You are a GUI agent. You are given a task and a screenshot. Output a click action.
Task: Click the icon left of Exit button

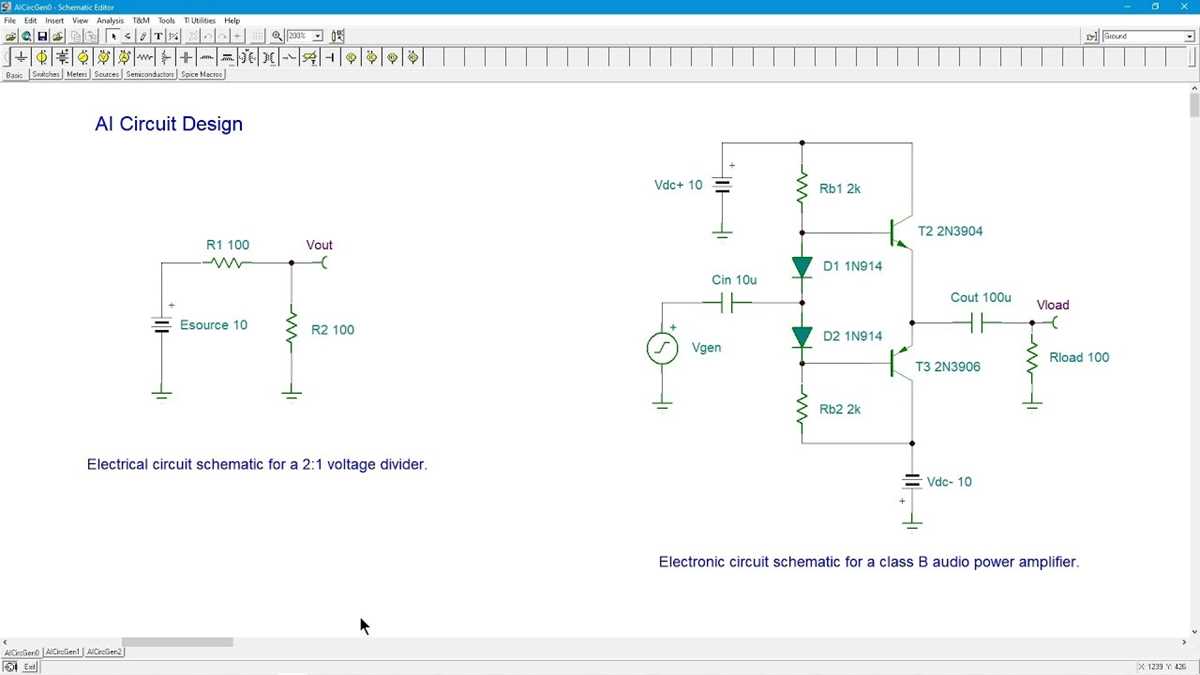(x=11, y=666)
